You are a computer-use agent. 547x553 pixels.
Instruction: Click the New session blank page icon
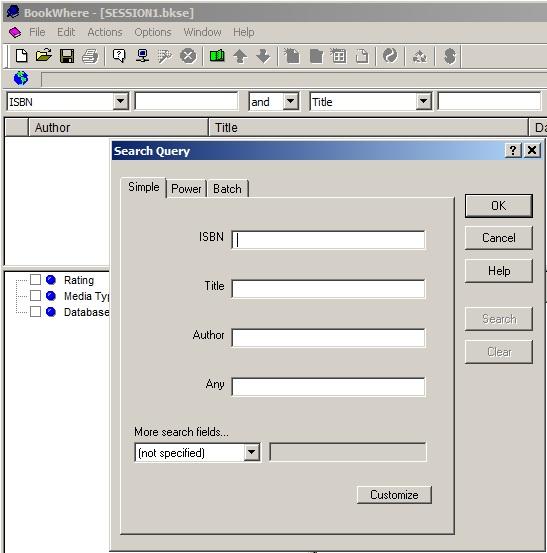[22, 56]
